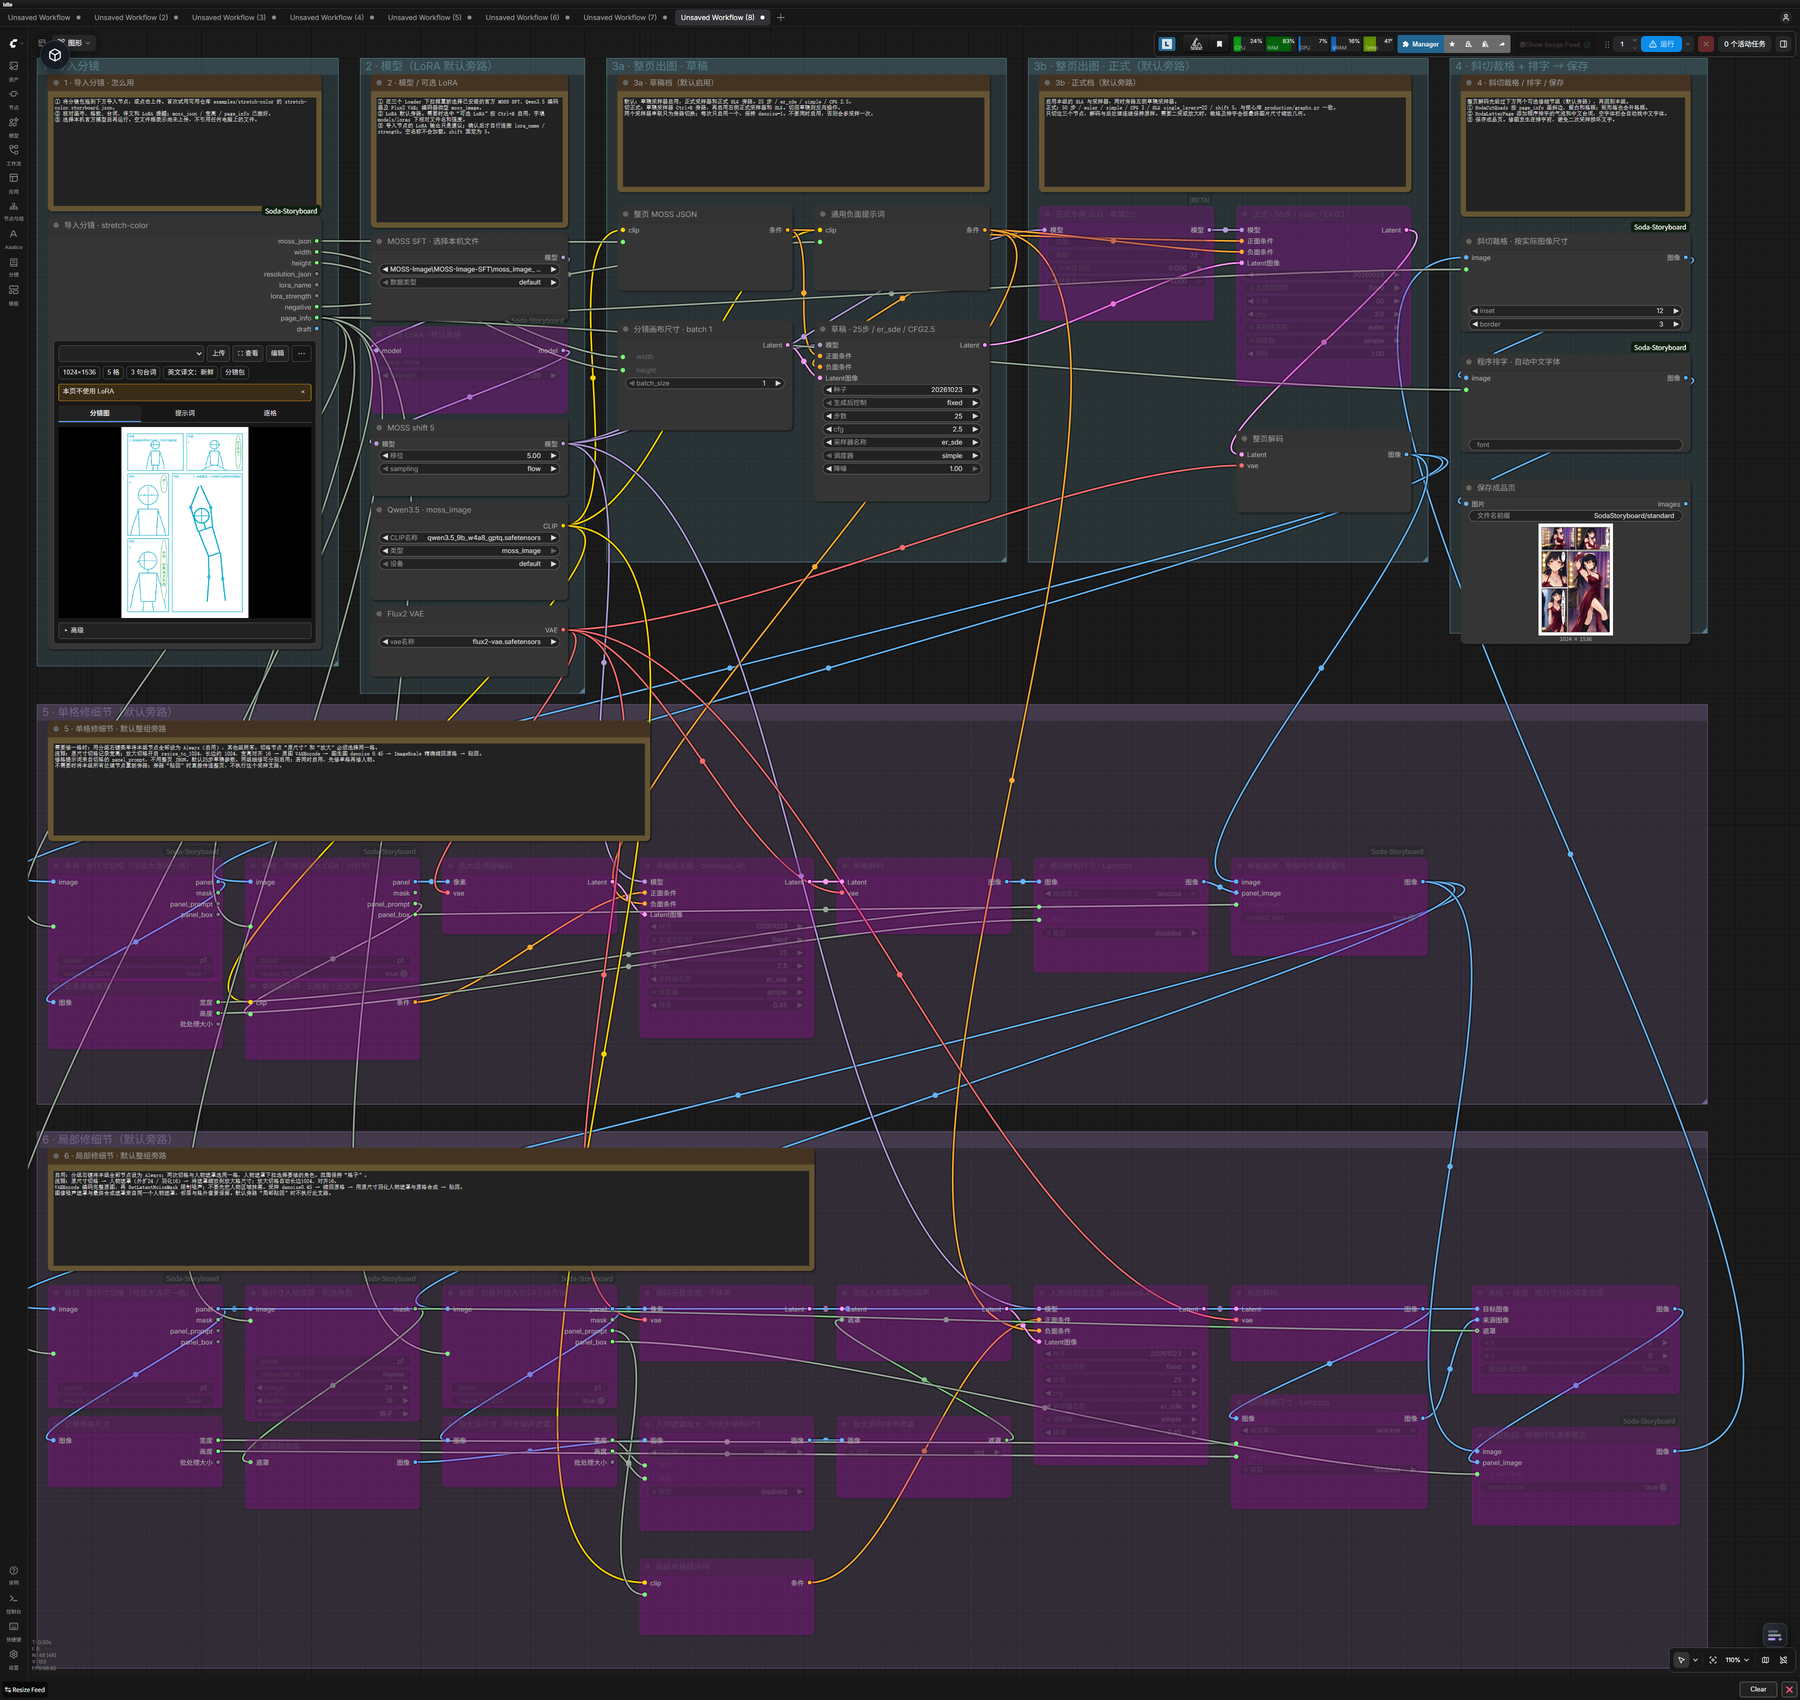Image resolution: width=1800 pixels, height=1700 pixels.
Task: Expand the pointer tool mode chevron
Action: point(1695,1660)
